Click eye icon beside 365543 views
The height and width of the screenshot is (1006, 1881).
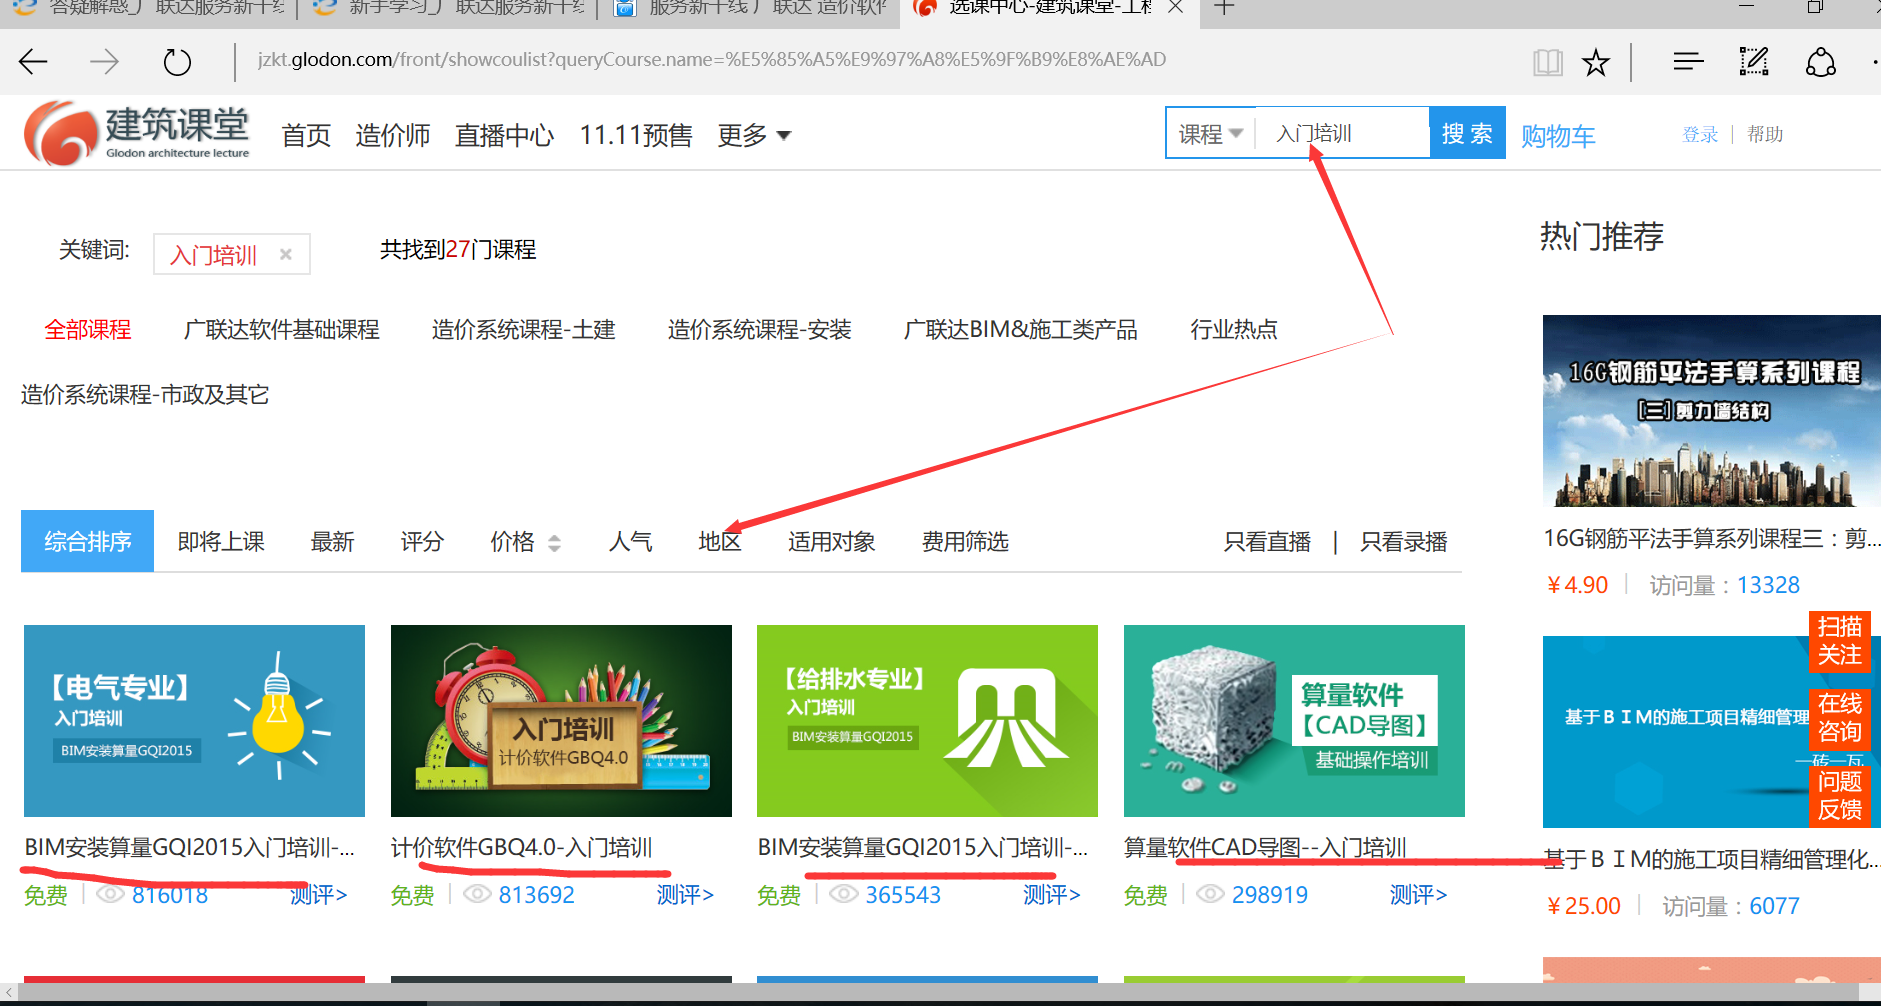(844, 894)
